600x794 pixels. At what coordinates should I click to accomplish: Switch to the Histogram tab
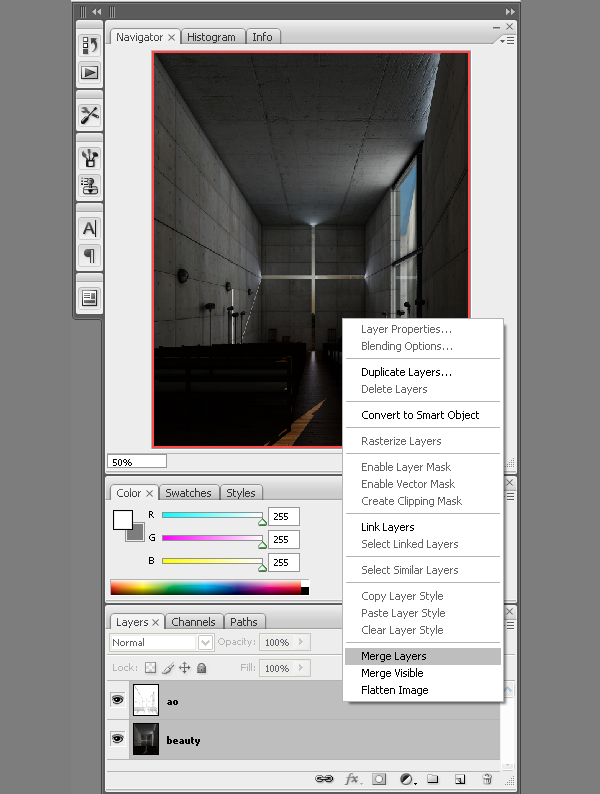point(212,37)
